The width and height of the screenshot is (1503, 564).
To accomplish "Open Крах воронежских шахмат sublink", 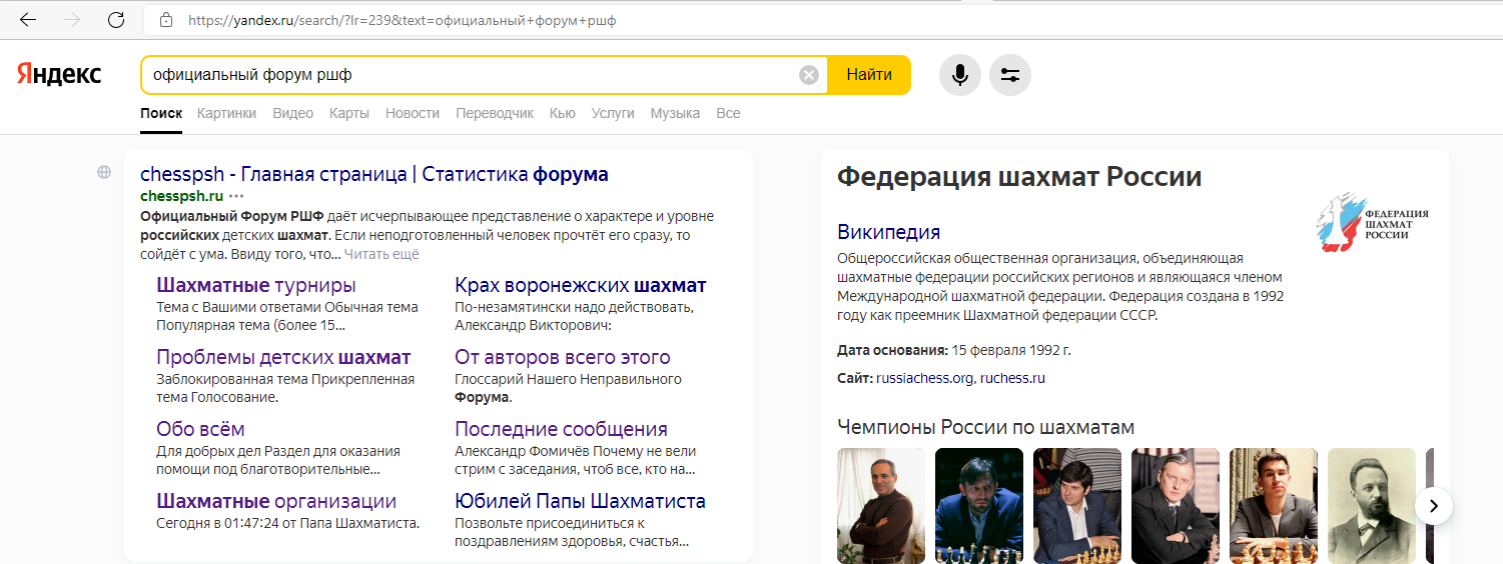I will coord(580,285).
